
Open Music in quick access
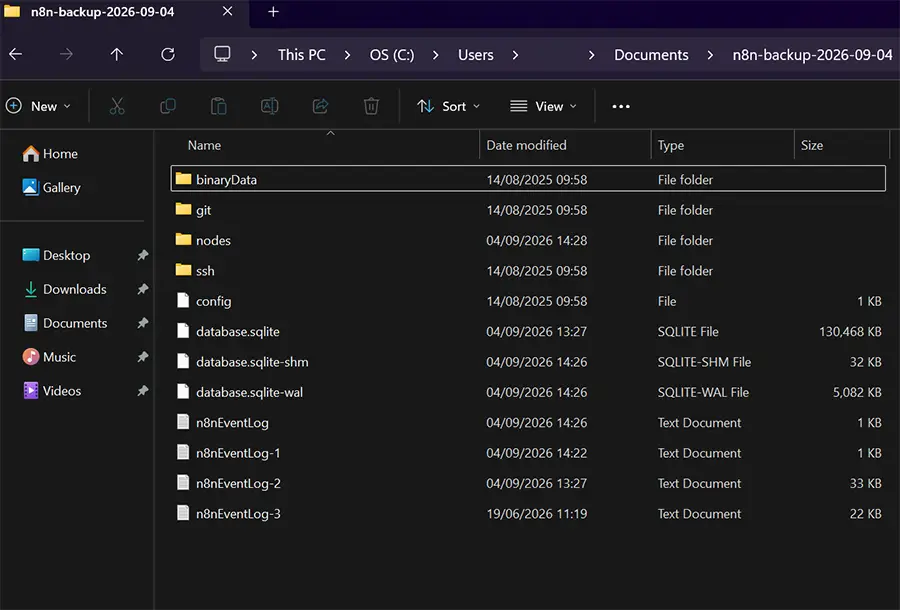click(x=49, y=357)
